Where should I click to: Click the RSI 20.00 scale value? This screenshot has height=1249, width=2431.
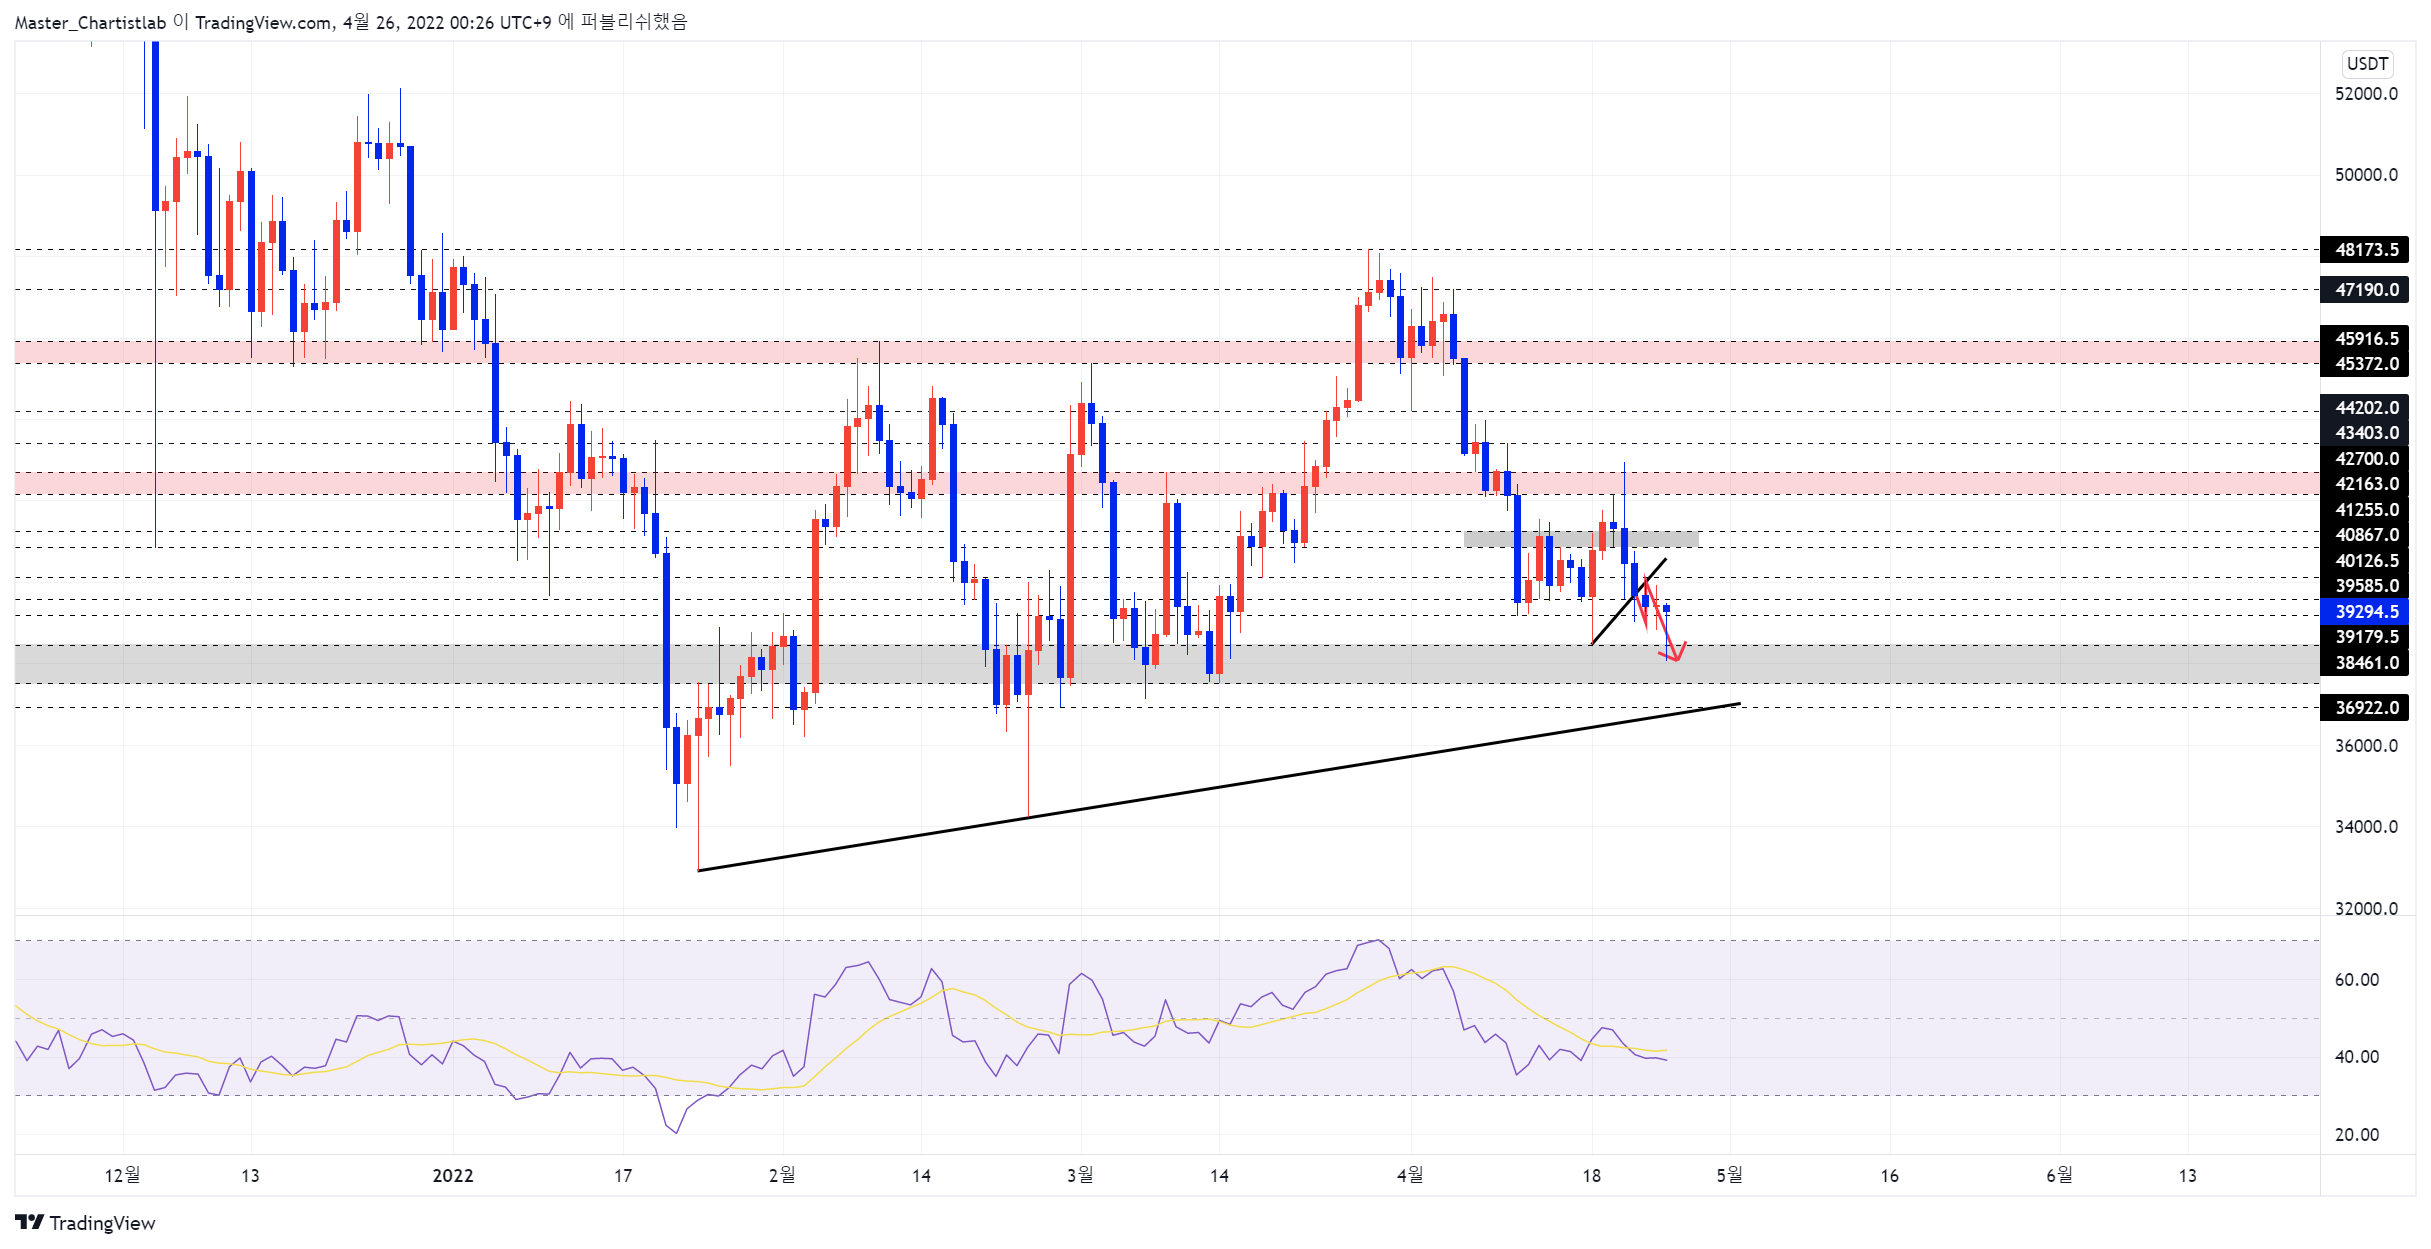pyautogui.click(x=2356, y=1135)
